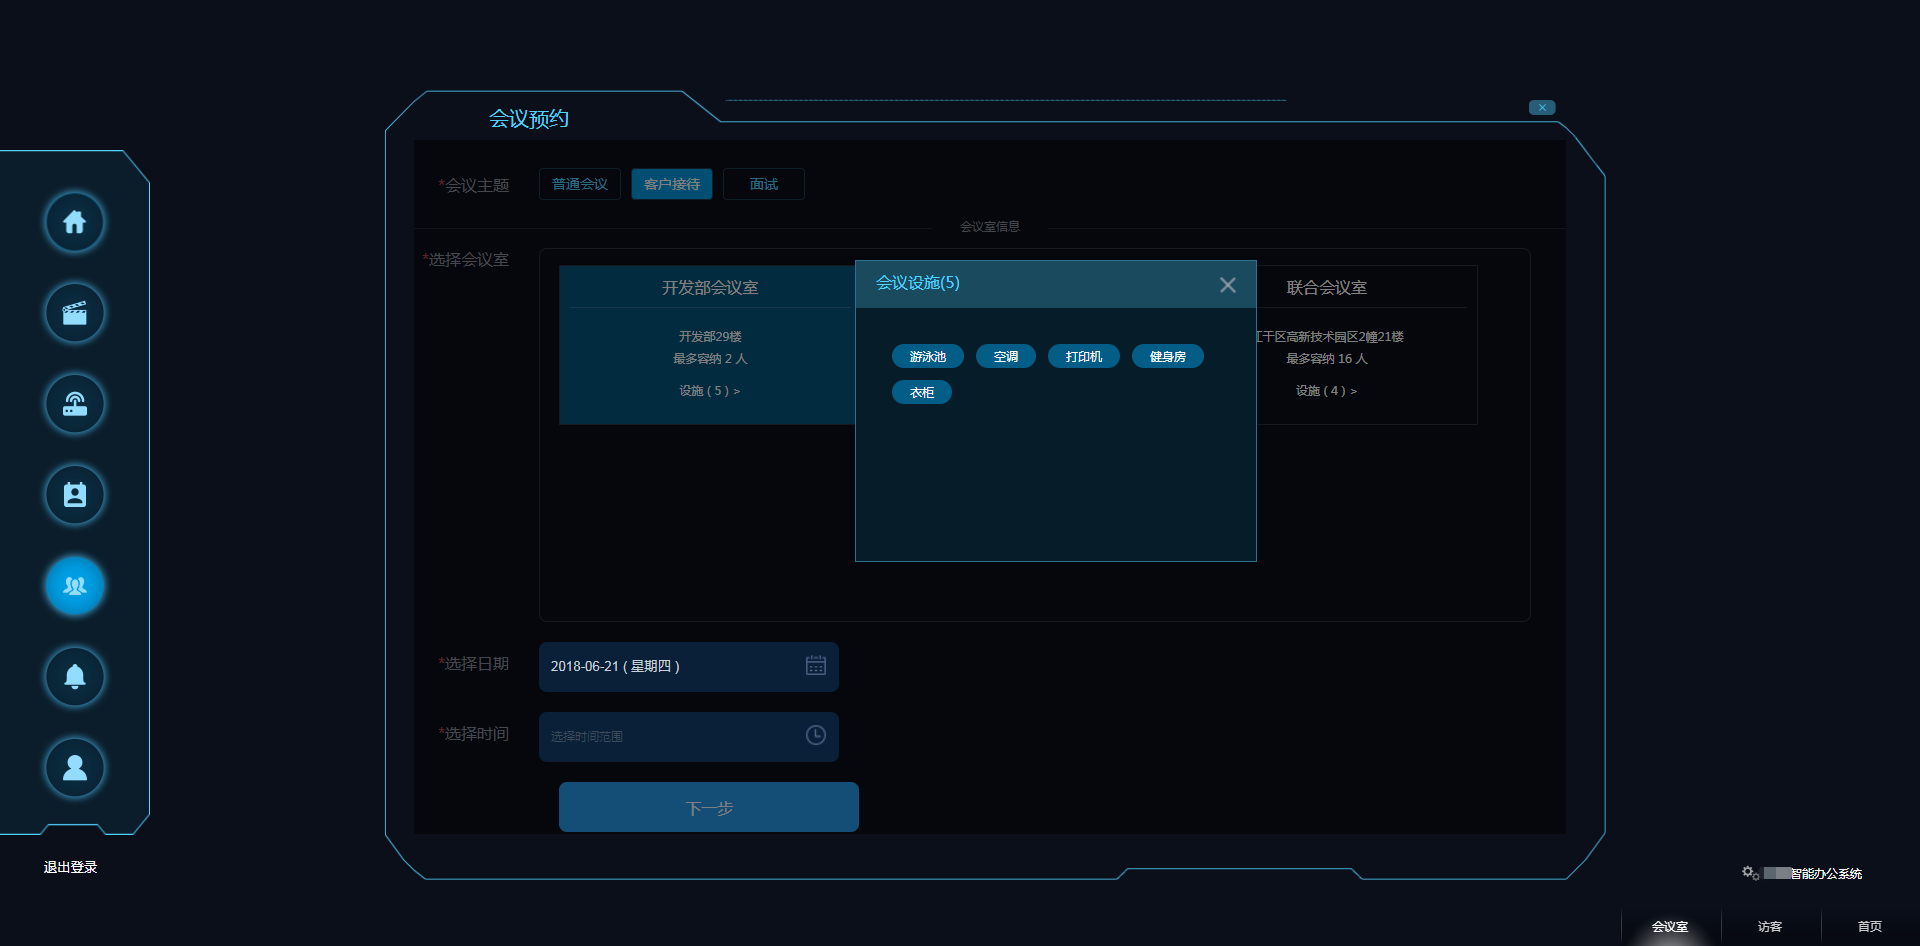The width and height of the screenshot is (1920, 946).
Task: Switch to the 会议室 bottom tab
Action: [1670, 927]
